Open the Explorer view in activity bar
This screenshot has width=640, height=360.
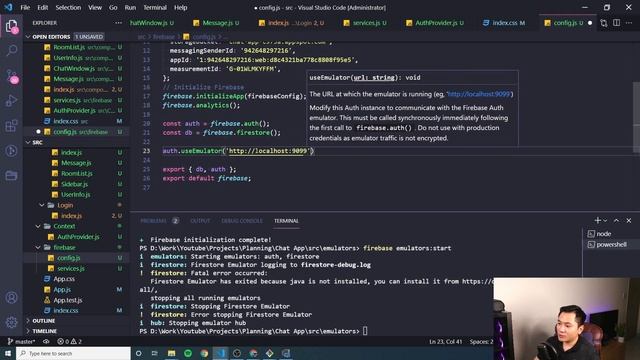(x=11, y=27)
